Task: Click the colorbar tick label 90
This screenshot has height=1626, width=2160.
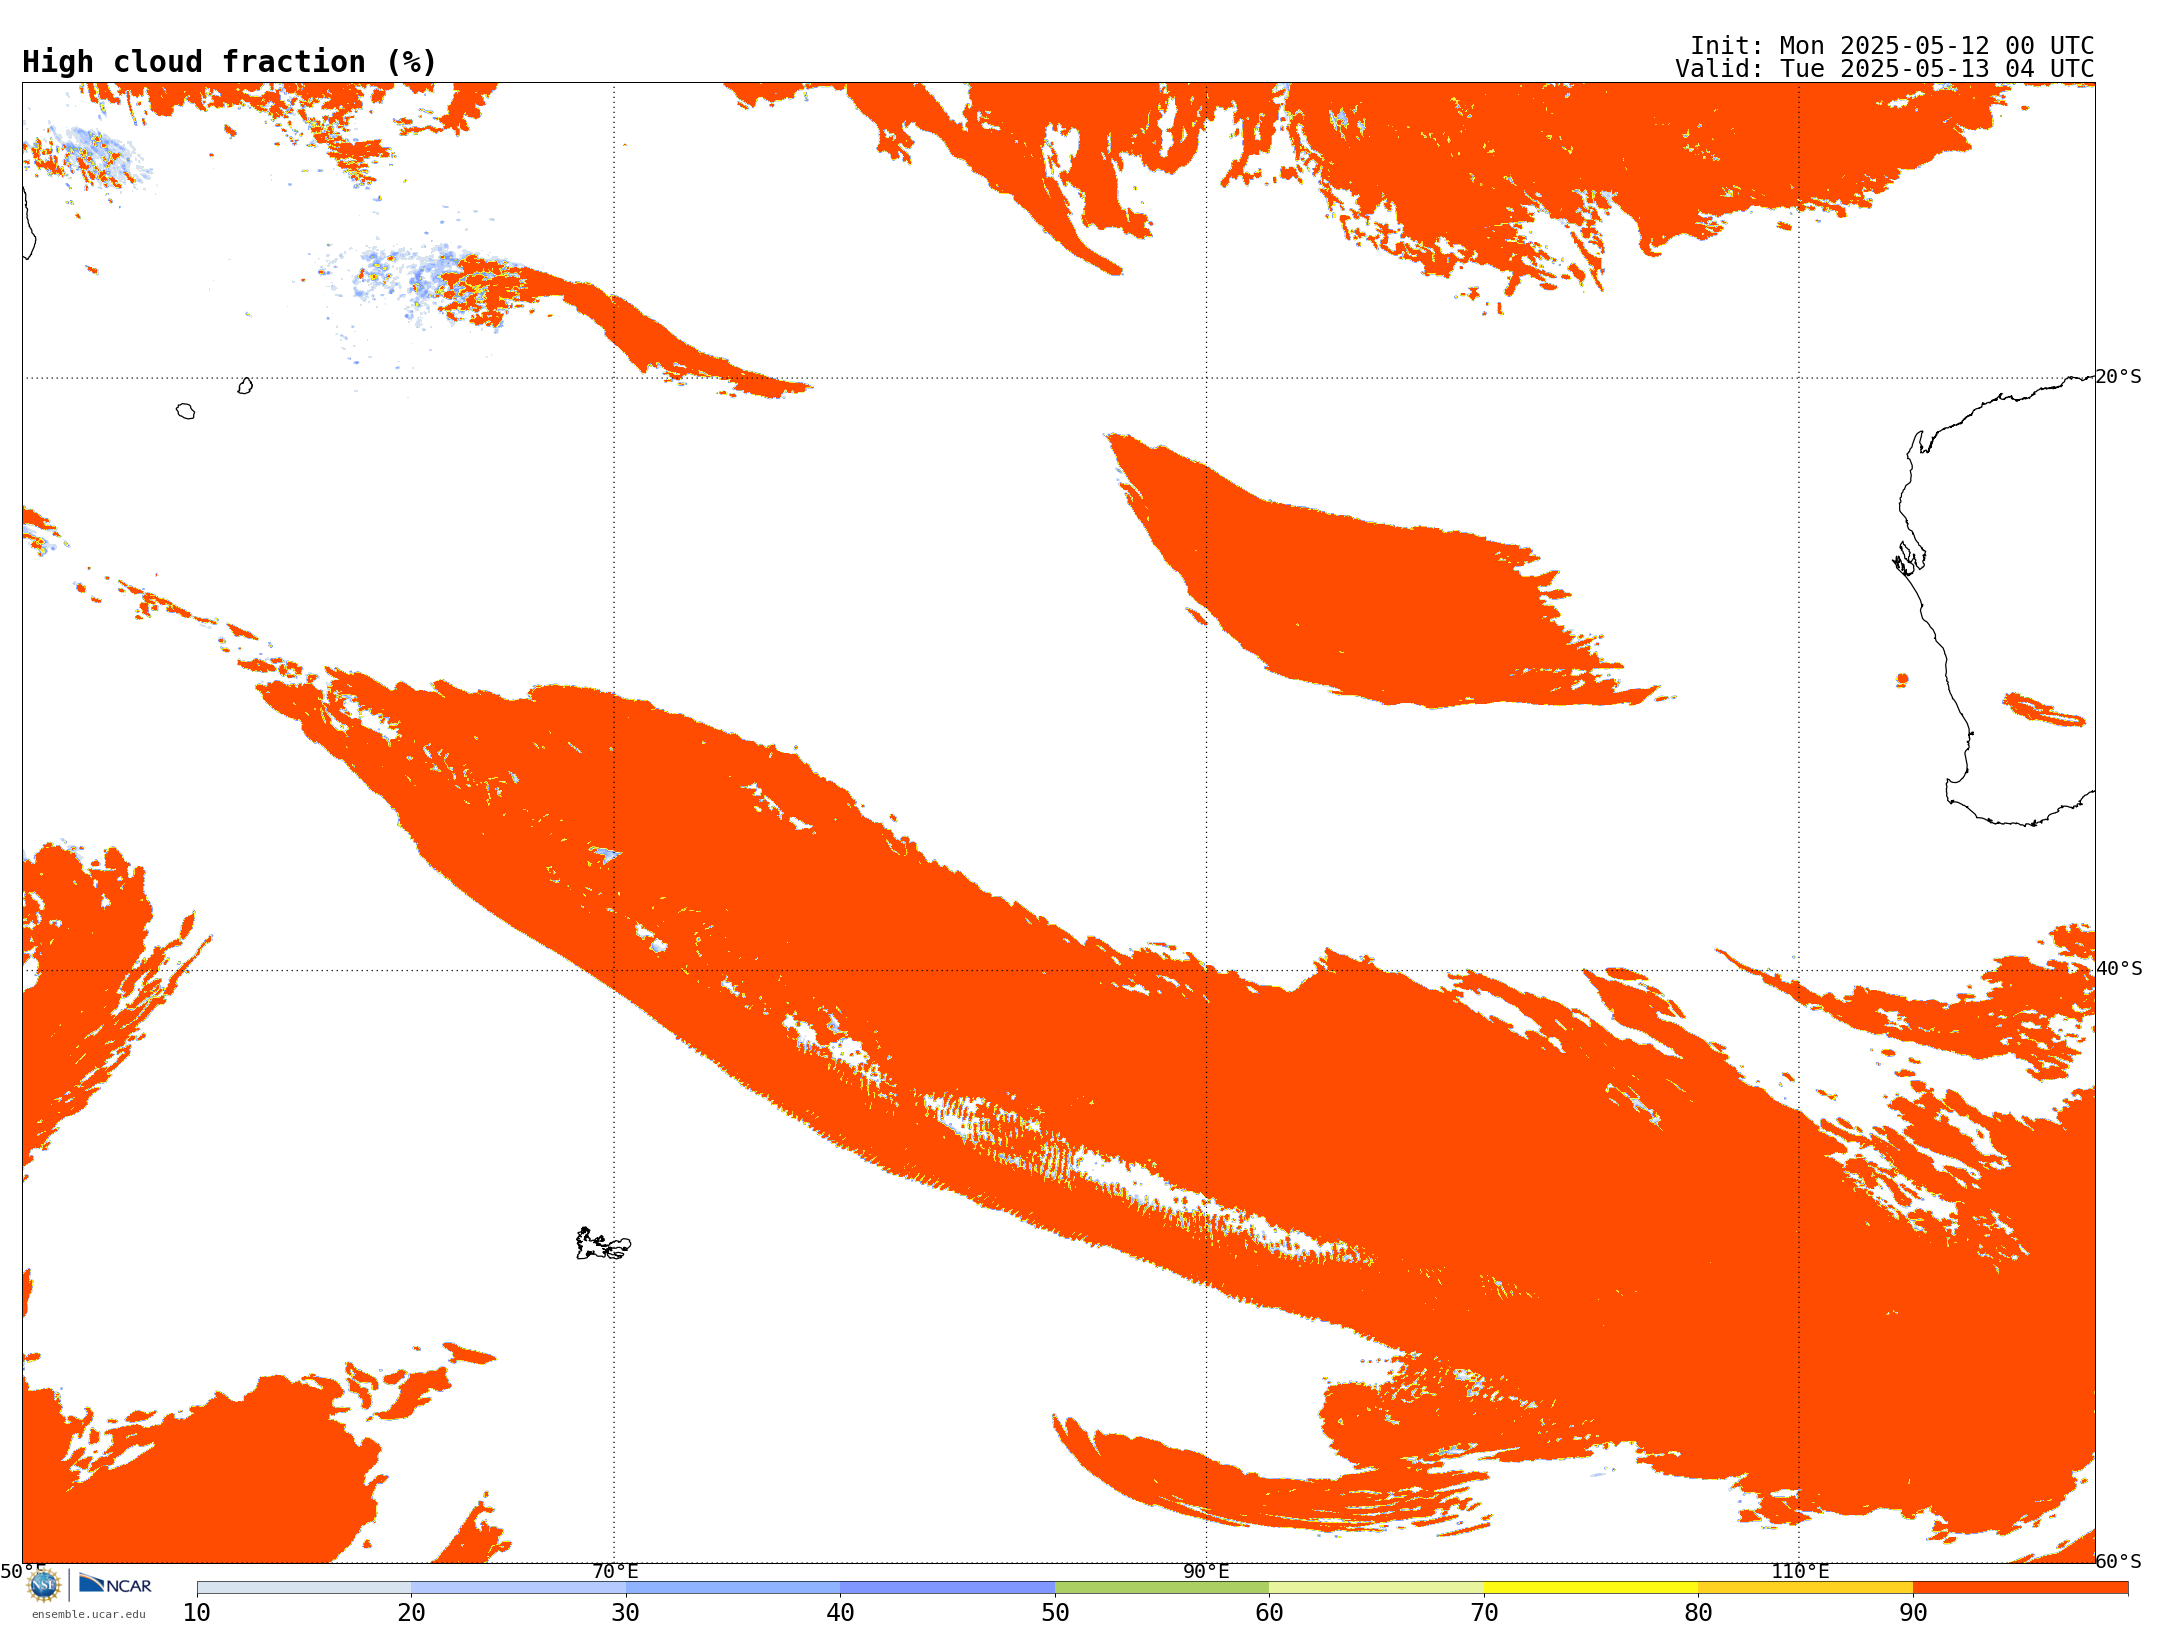Action: [1913, 1612]
